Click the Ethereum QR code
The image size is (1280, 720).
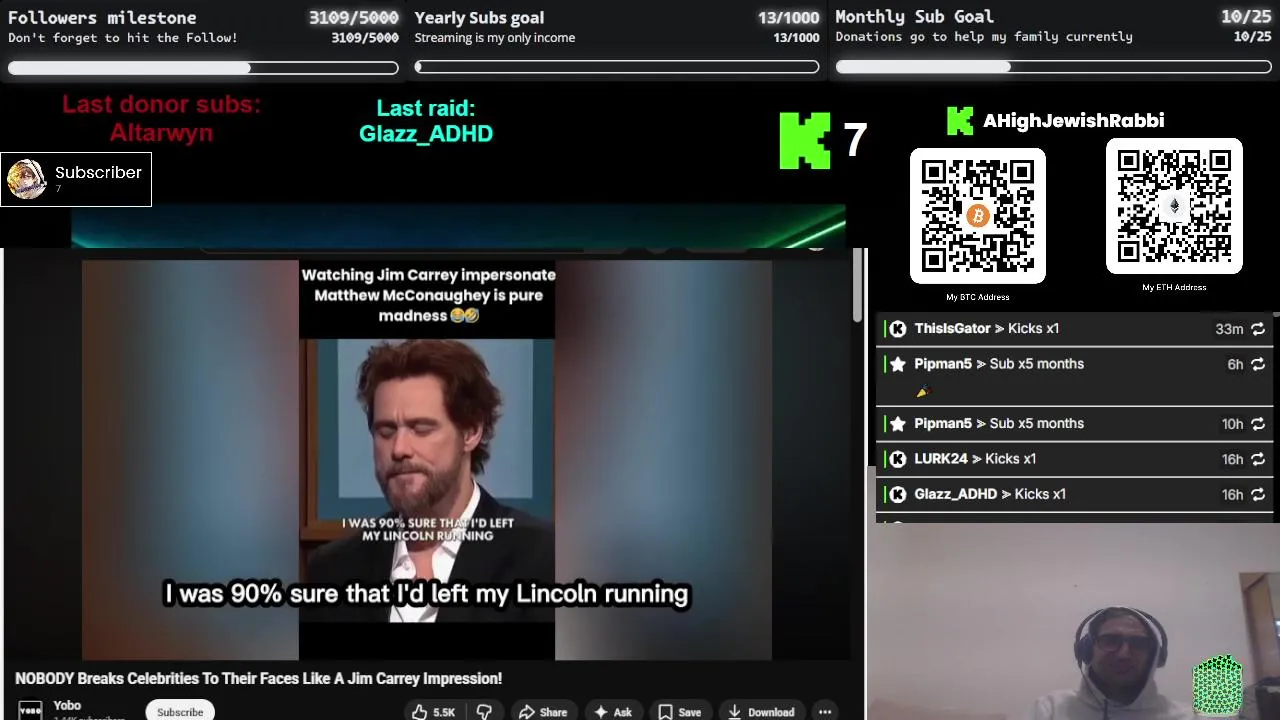tap(1174, 206)
